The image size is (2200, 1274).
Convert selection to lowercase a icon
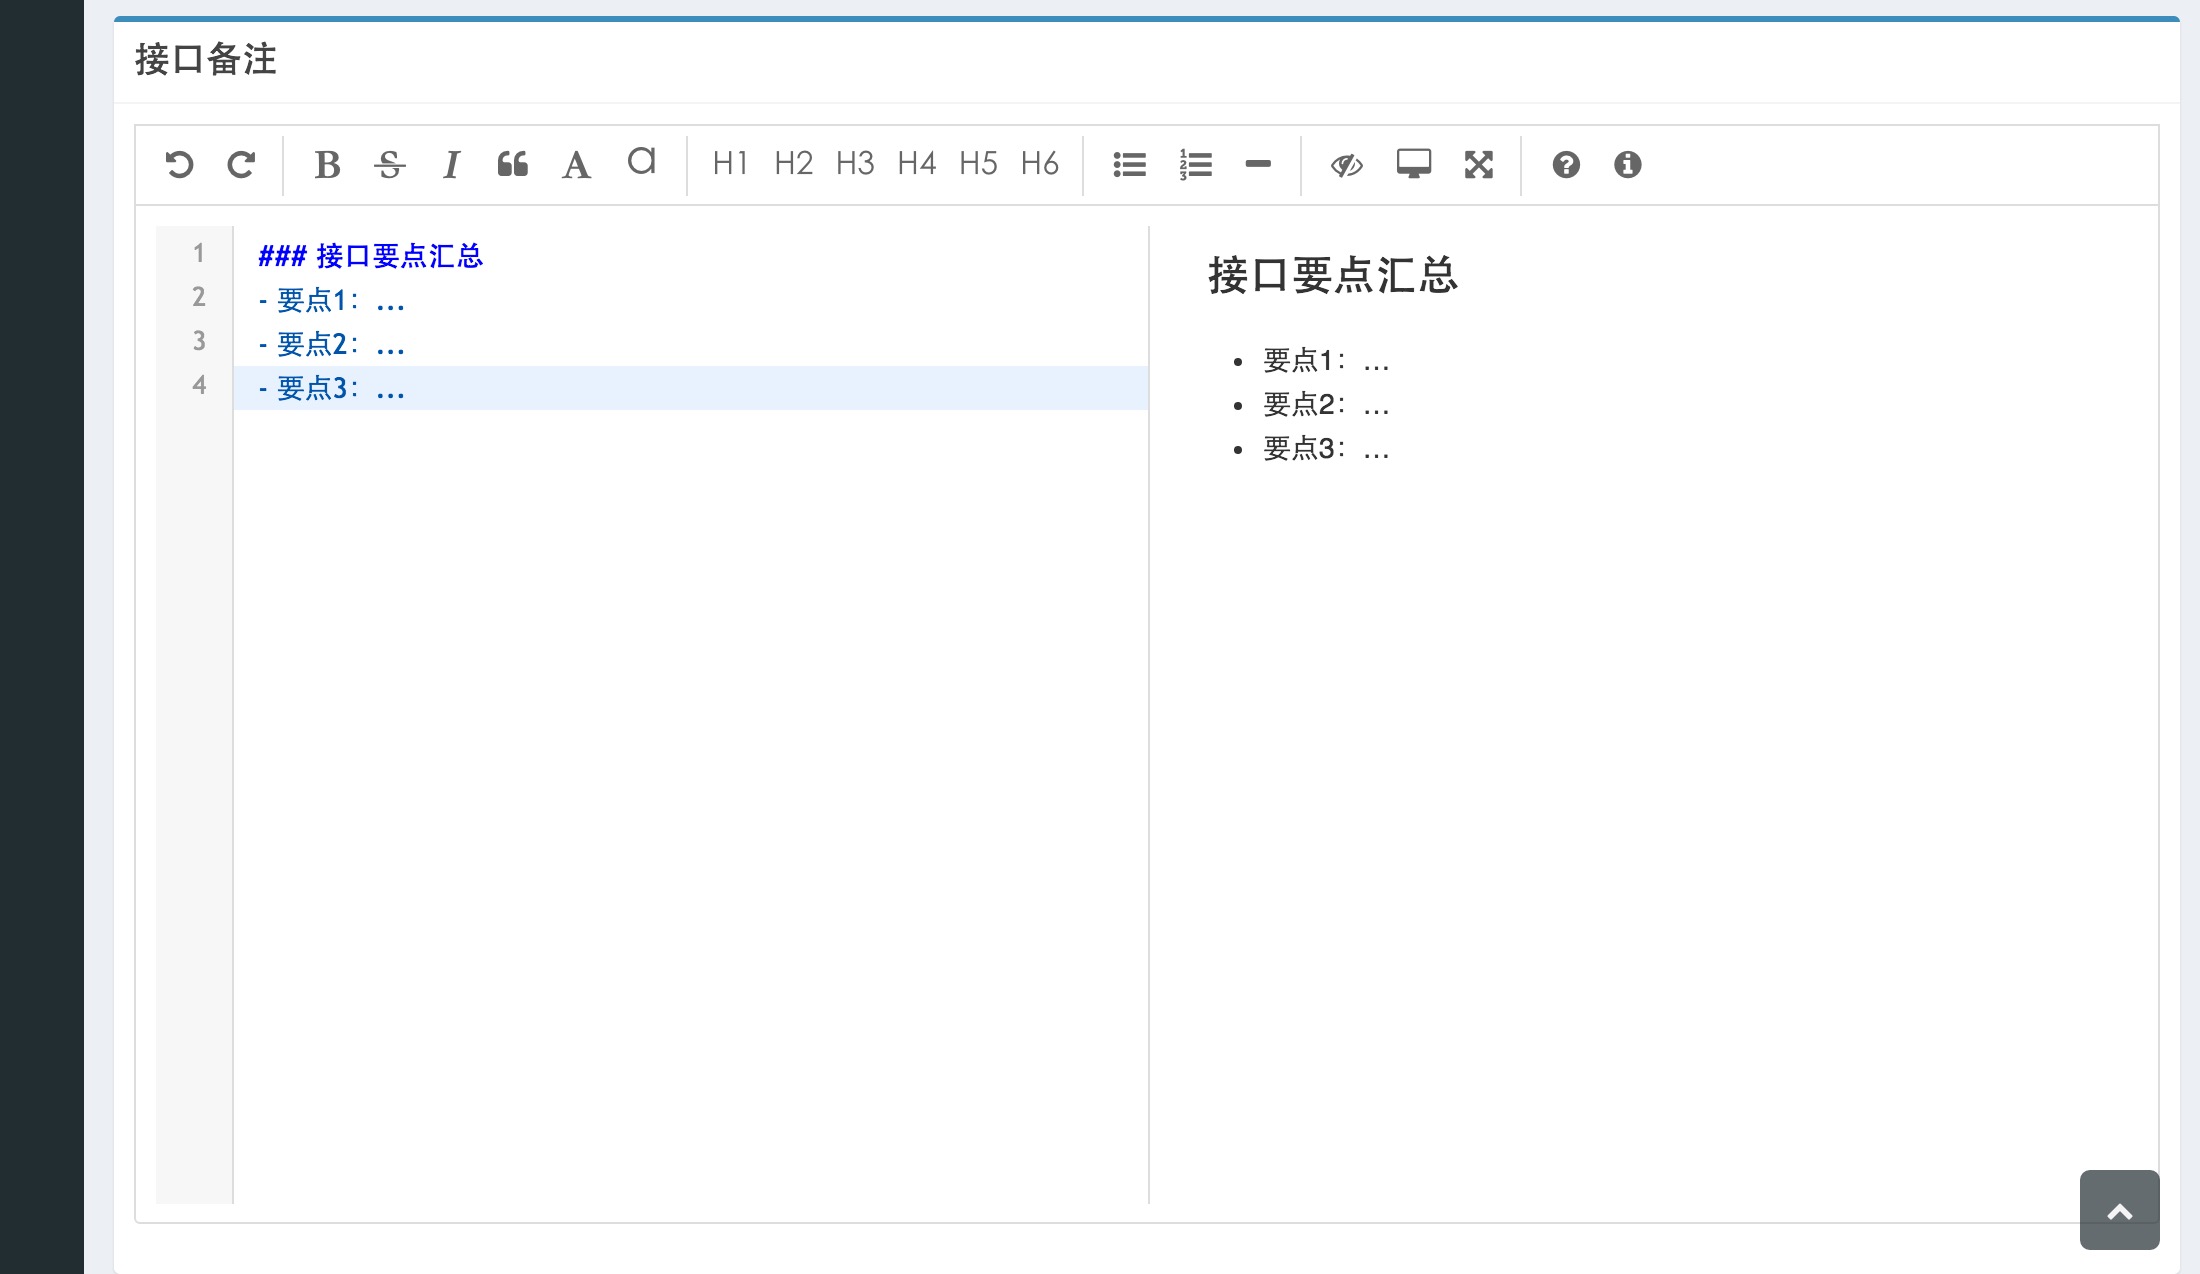641,162
